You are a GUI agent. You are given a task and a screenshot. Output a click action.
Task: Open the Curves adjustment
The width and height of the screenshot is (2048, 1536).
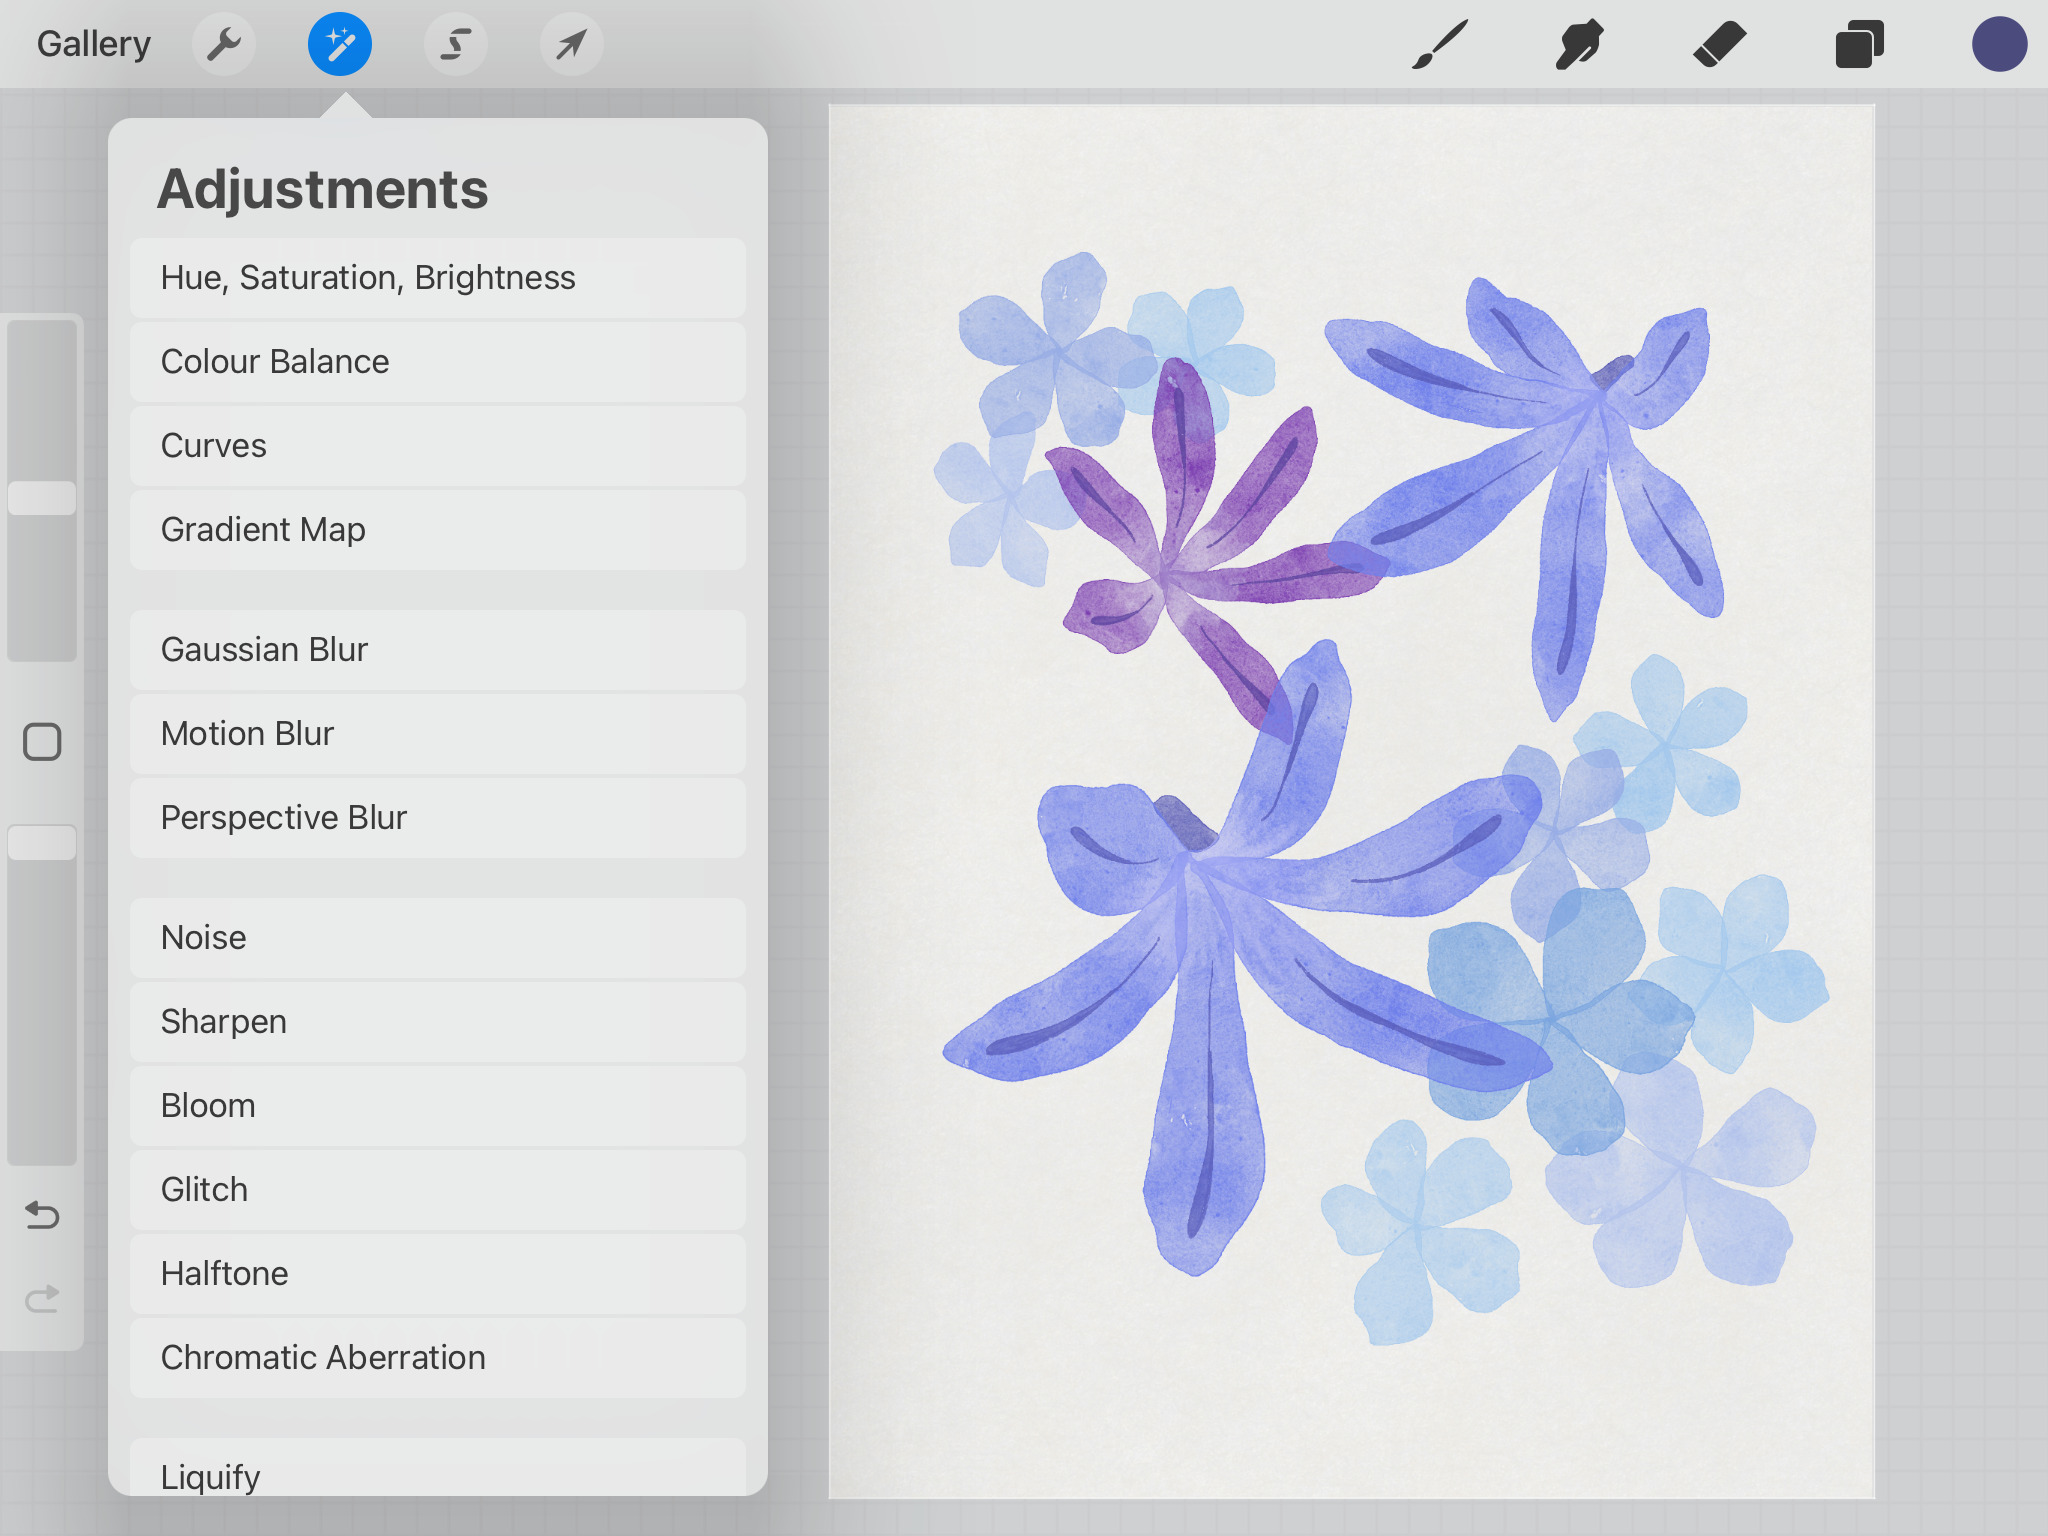438,446
